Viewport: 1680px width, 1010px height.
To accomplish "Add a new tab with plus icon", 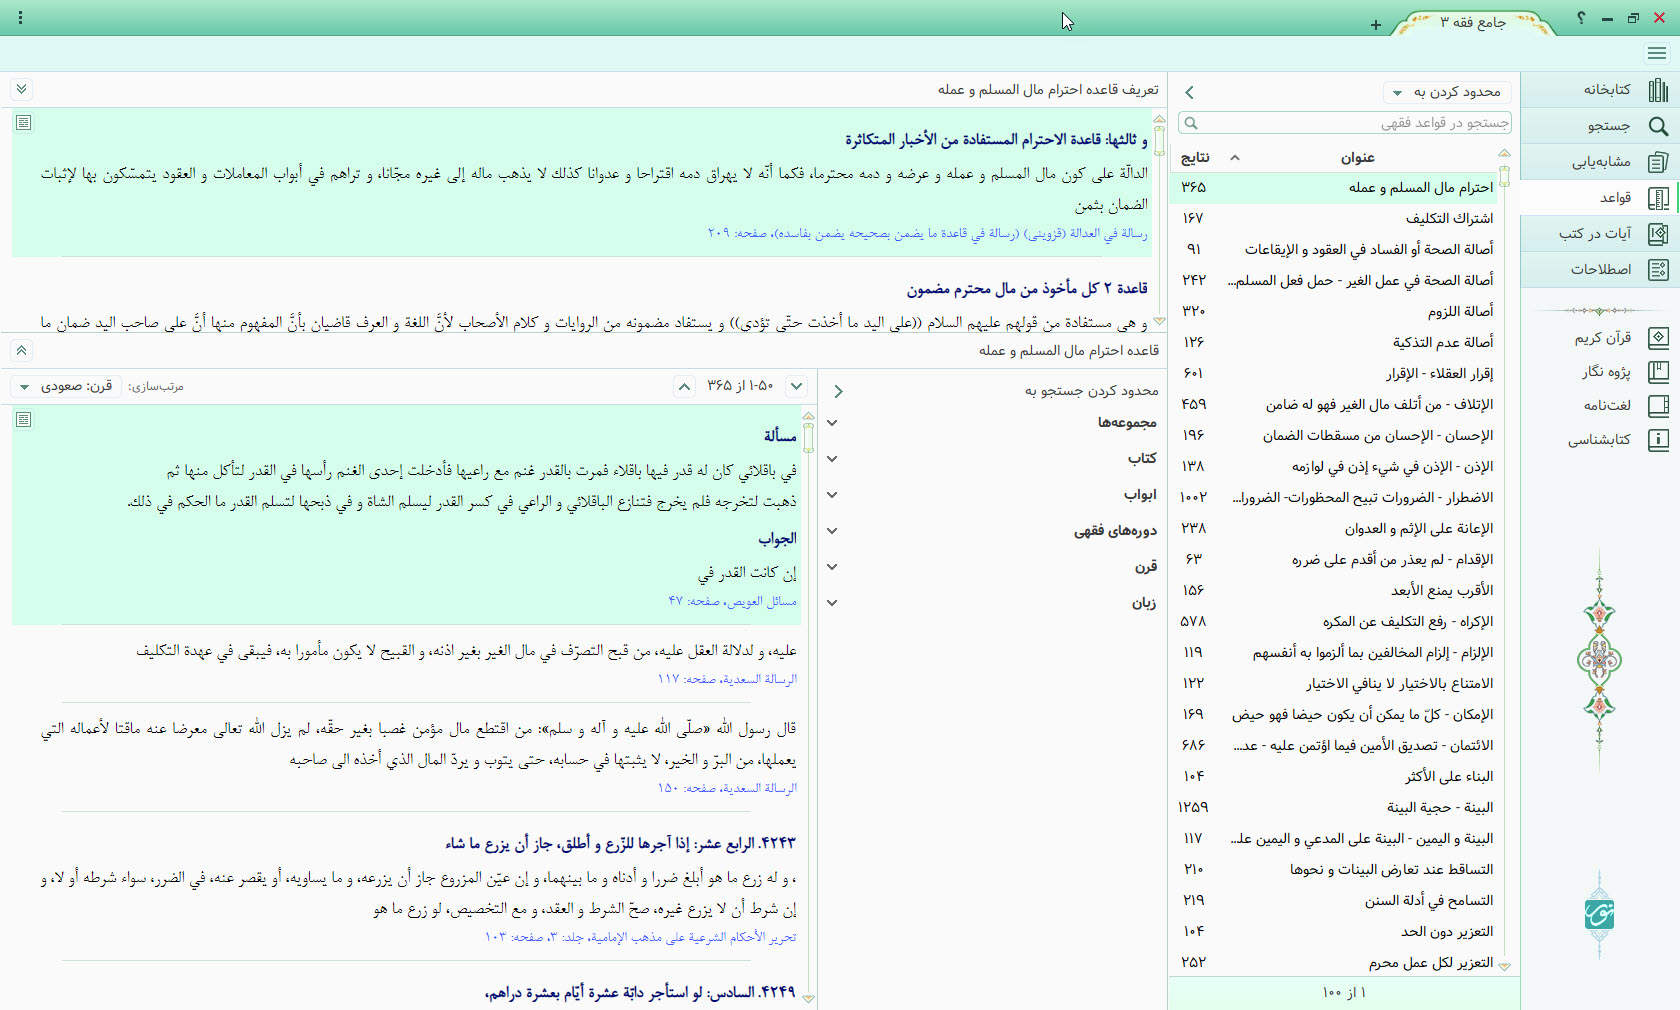I will pos(1376,25).
